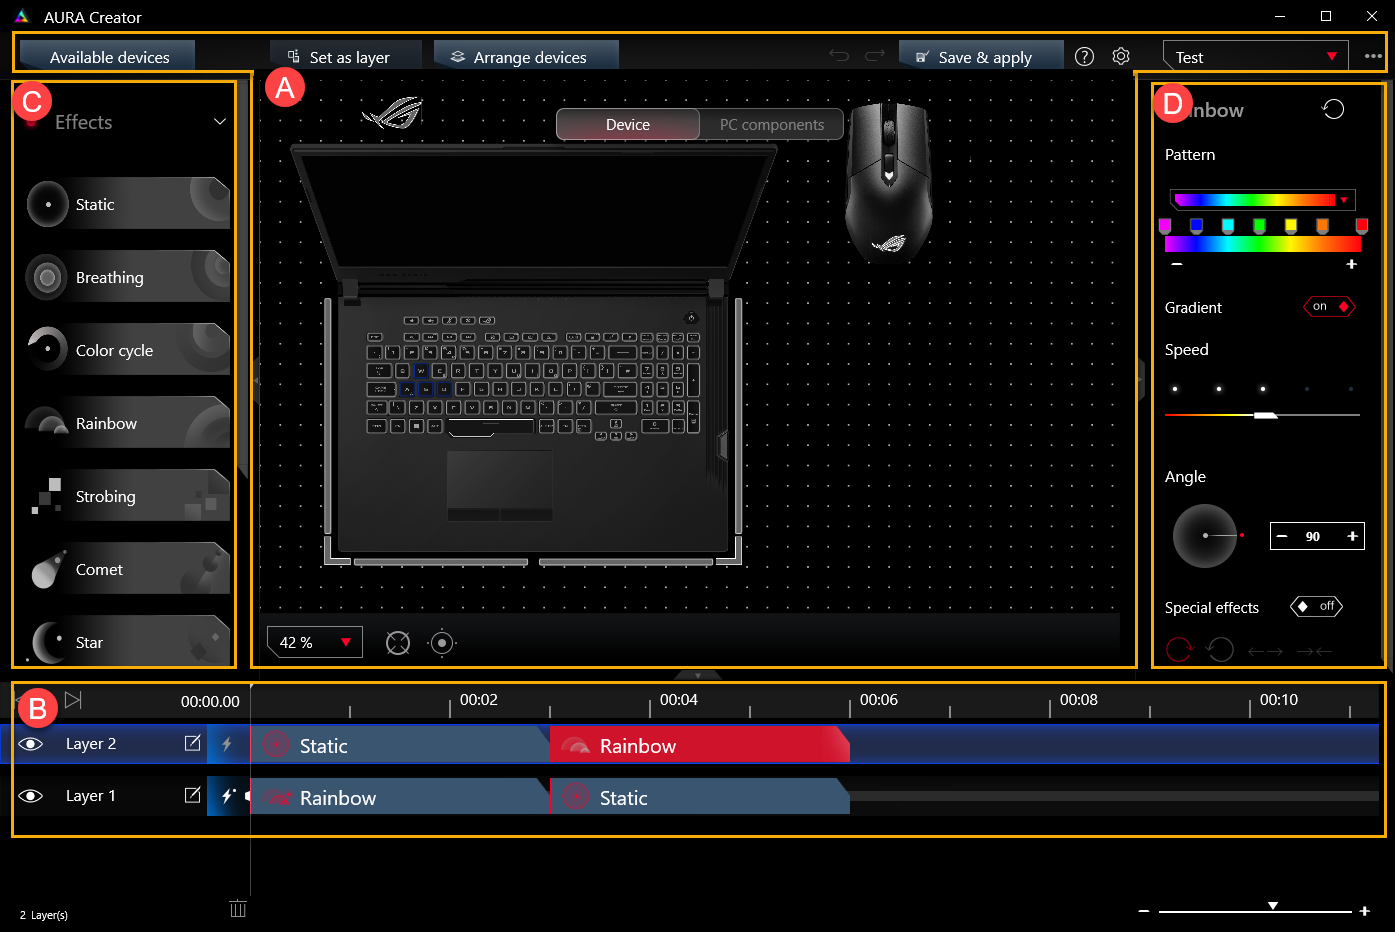Rename Layer 2 with edit icon

[x=193, y=743]
